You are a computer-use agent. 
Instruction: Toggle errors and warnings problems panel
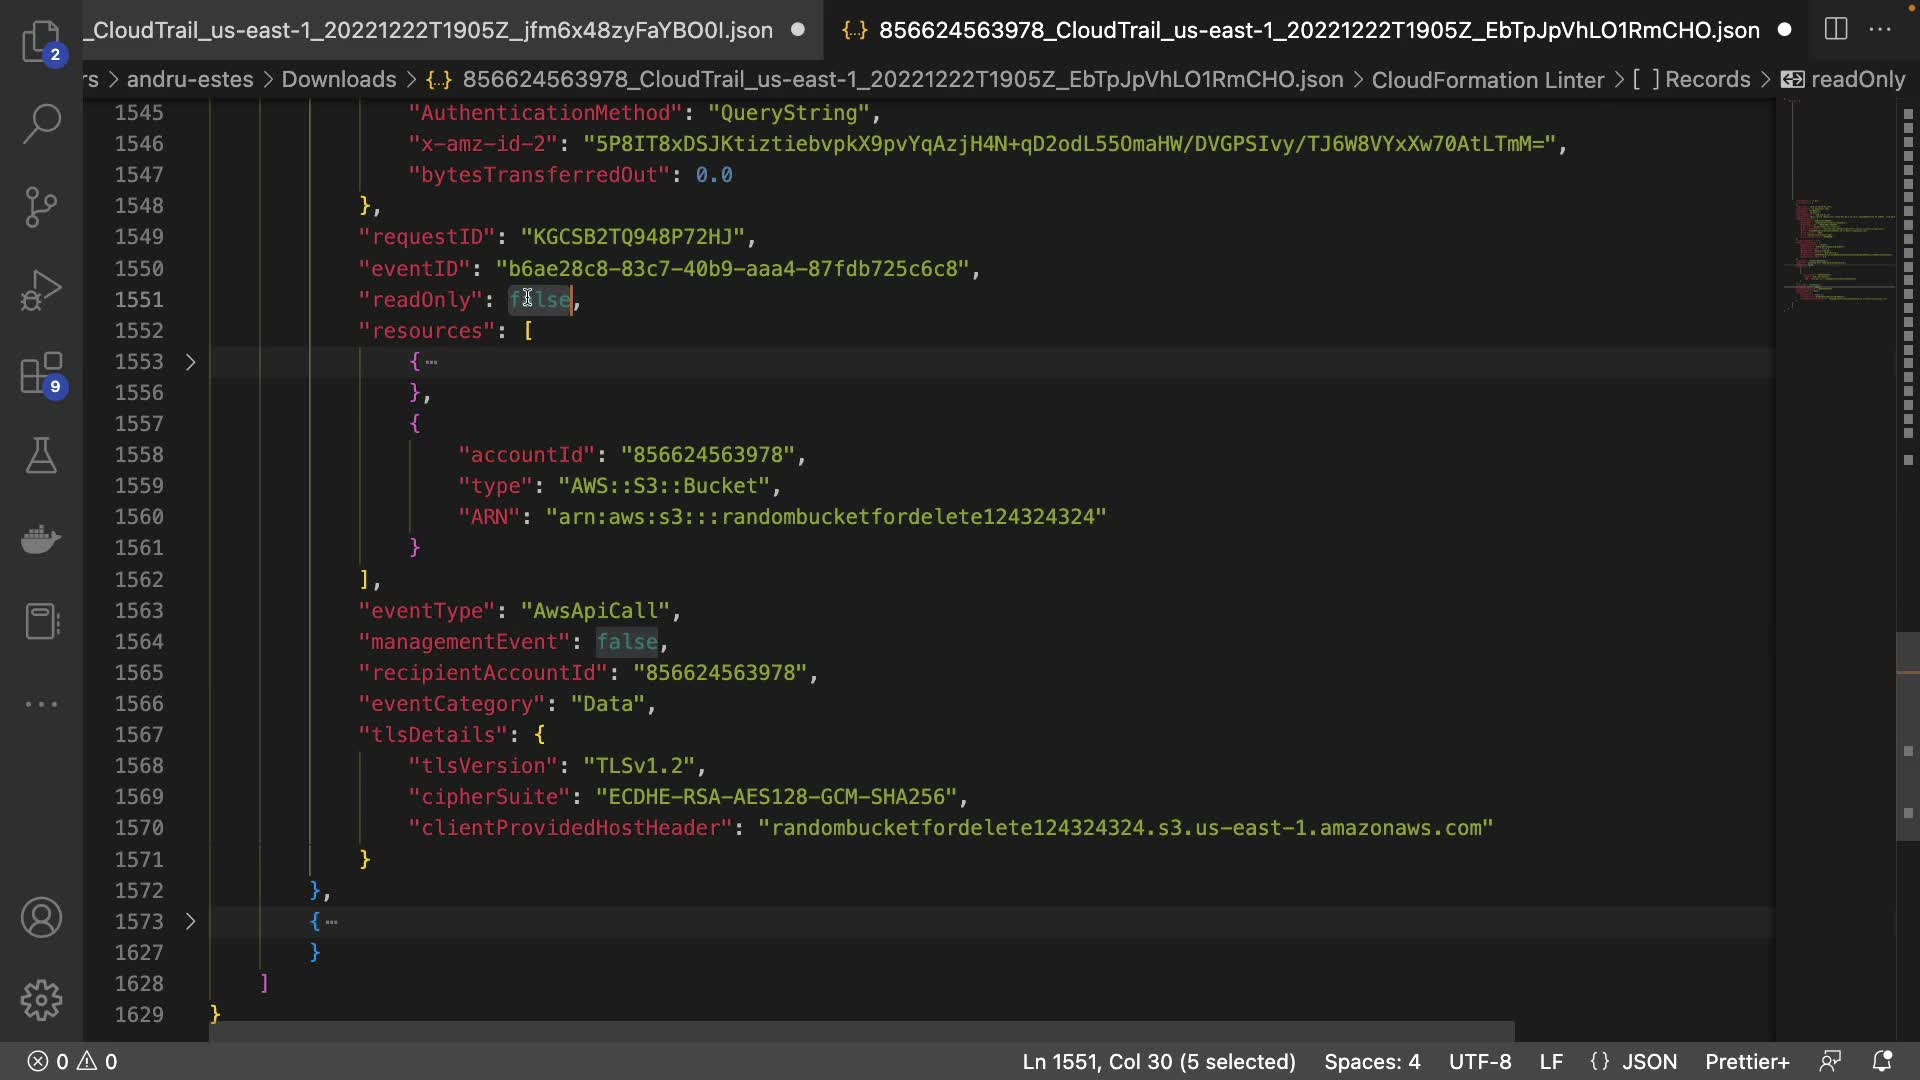(x=72, y=1061)
